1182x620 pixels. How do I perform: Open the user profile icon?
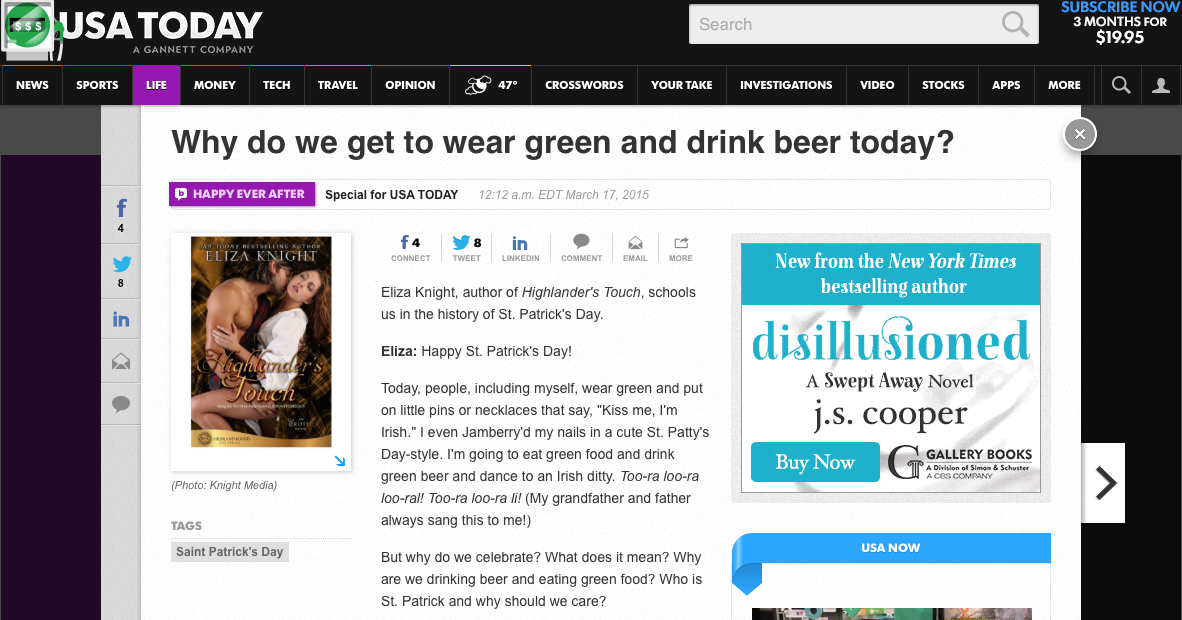[1161, 85]
